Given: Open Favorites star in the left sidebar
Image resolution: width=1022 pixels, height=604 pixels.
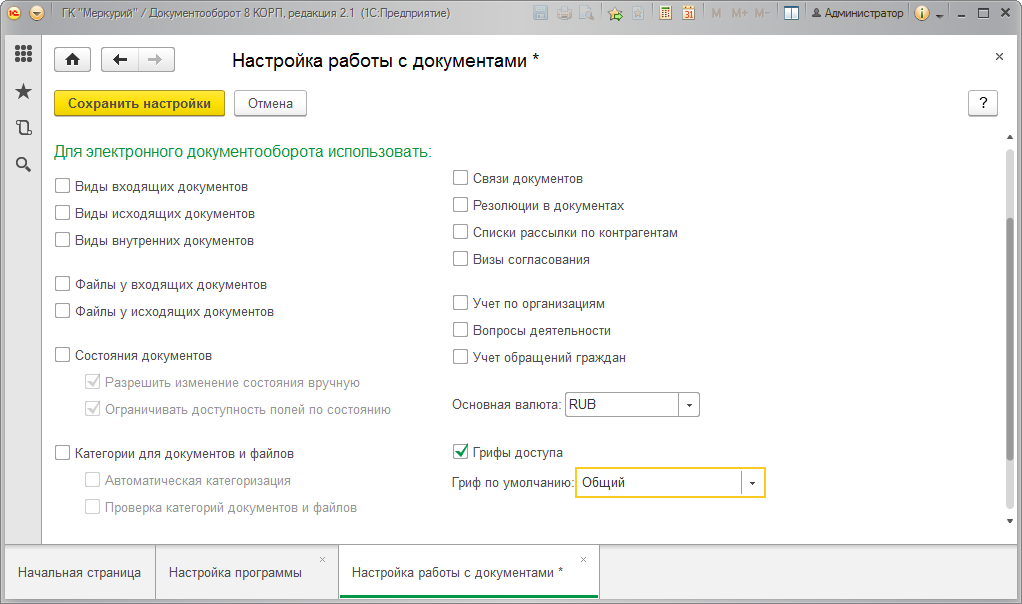Looking at the screenshot, I should tap(23, 91).
